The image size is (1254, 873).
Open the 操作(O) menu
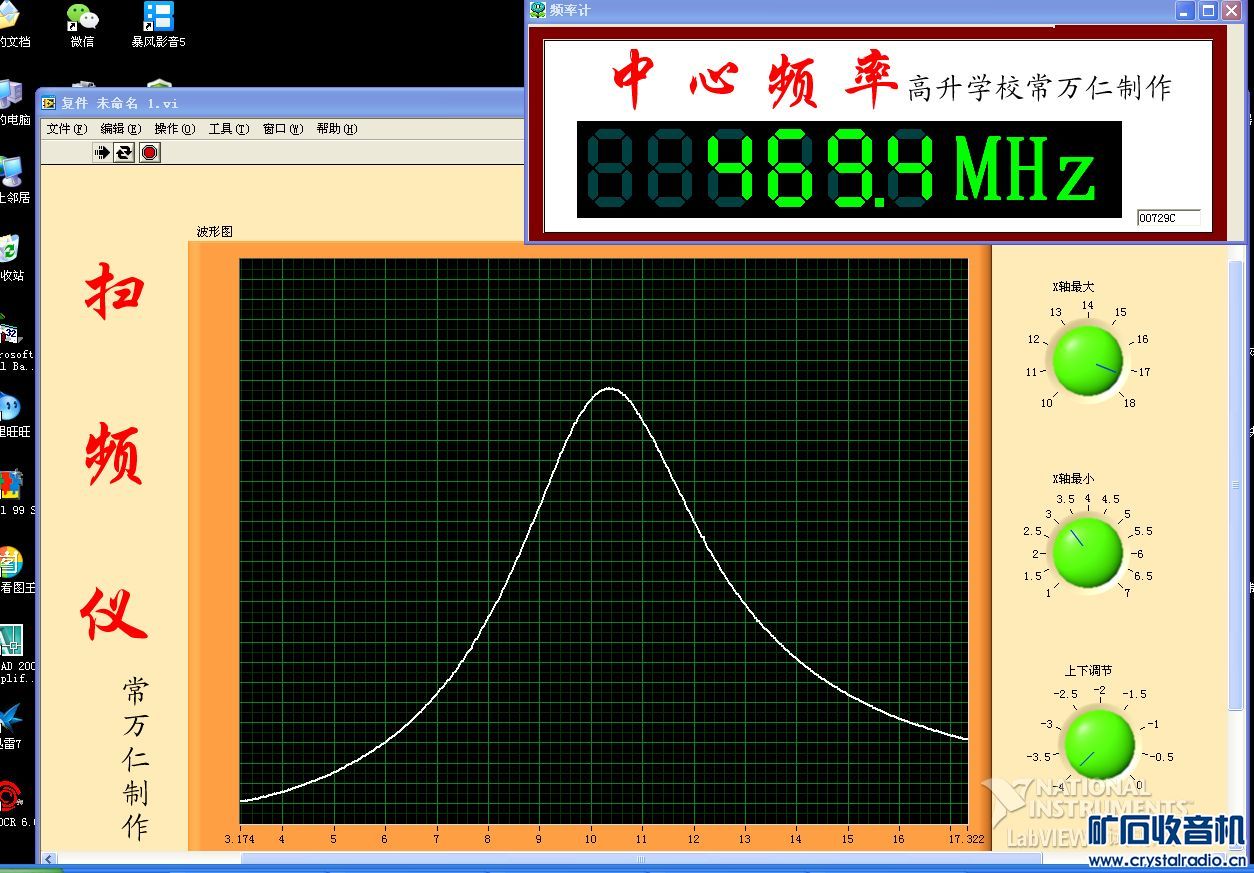pos(175,128)
